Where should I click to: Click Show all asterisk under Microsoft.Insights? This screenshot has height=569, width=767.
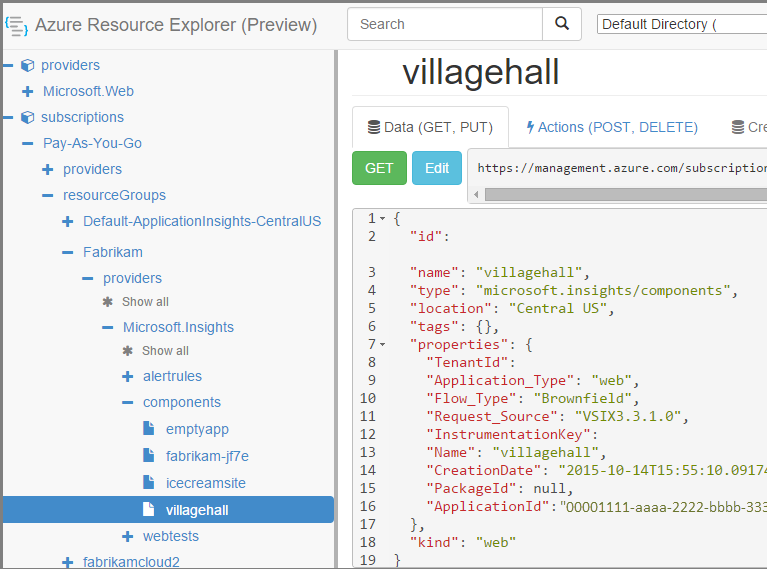pyautogui.click(x=127, y=351)
